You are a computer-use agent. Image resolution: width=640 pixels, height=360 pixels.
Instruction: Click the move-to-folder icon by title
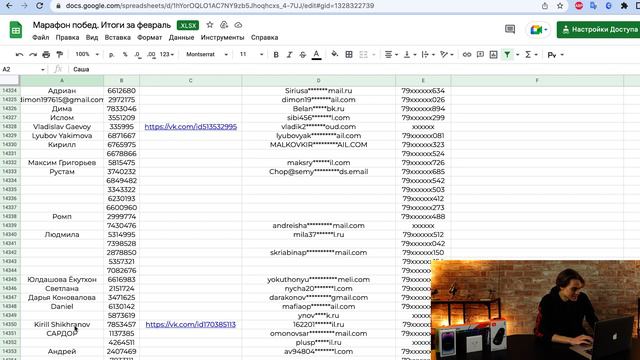224,25
